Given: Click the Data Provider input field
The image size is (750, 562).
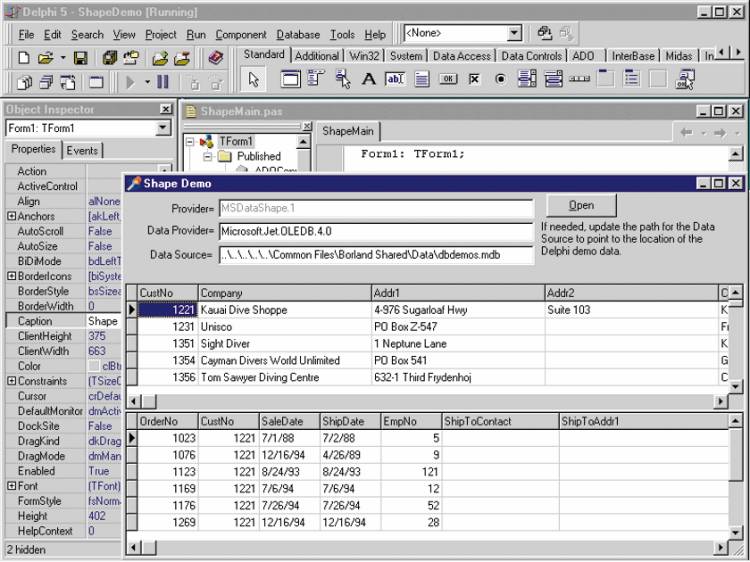Looking at the screenshot, I should (x=376, y=231).
